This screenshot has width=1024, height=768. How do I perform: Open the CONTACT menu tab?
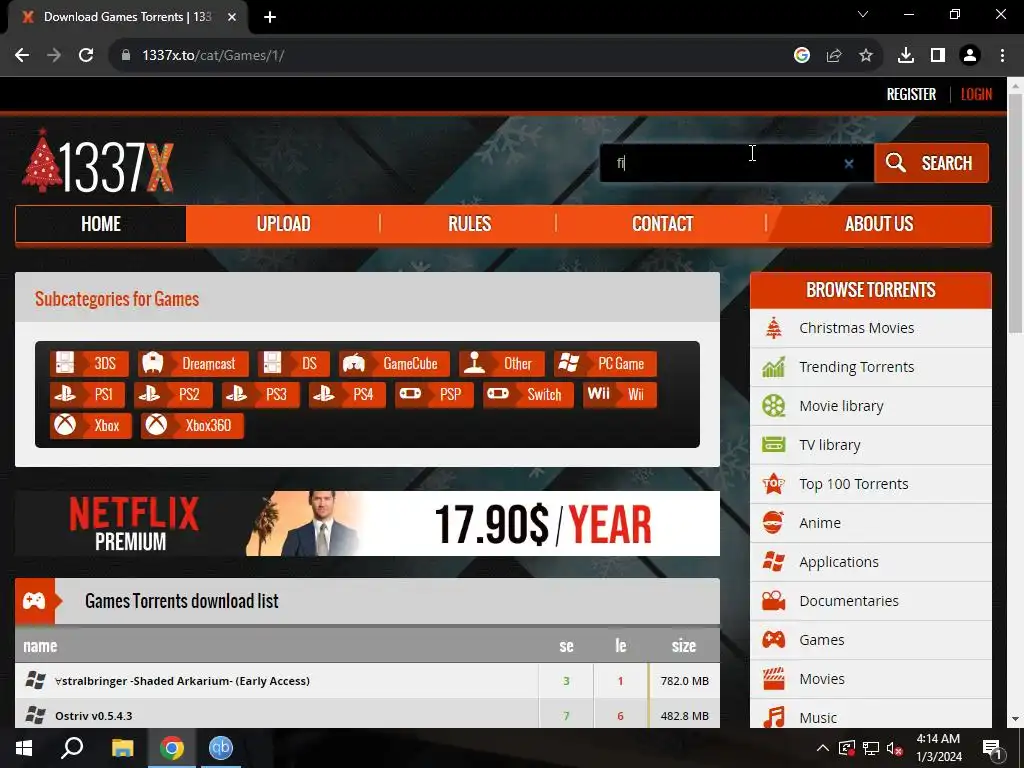click(662, 224)
